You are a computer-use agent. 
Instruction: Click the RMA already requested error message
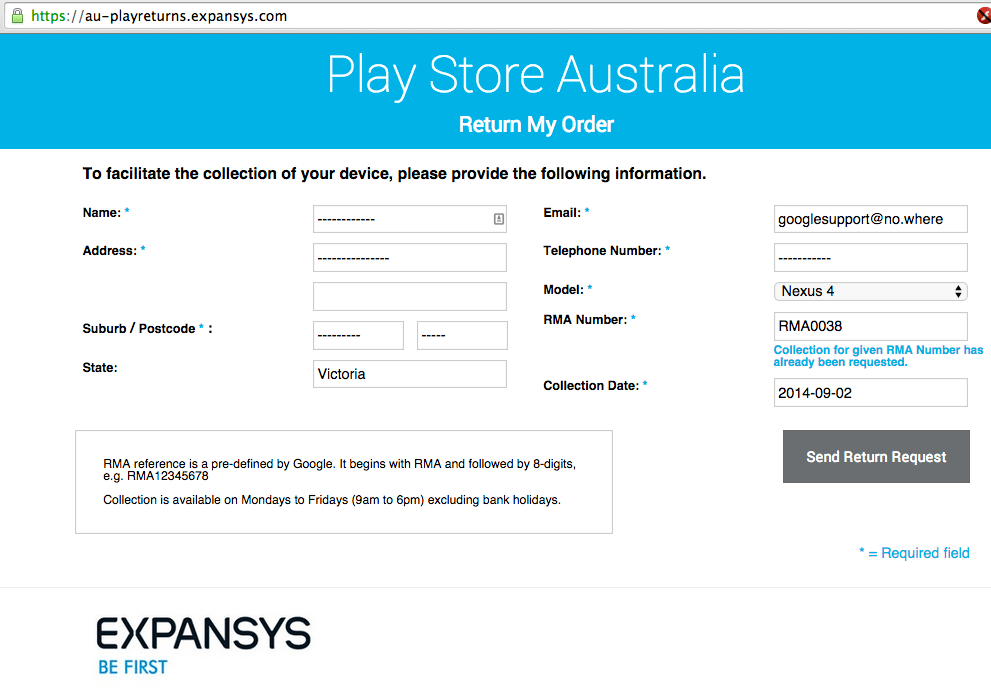878,356
